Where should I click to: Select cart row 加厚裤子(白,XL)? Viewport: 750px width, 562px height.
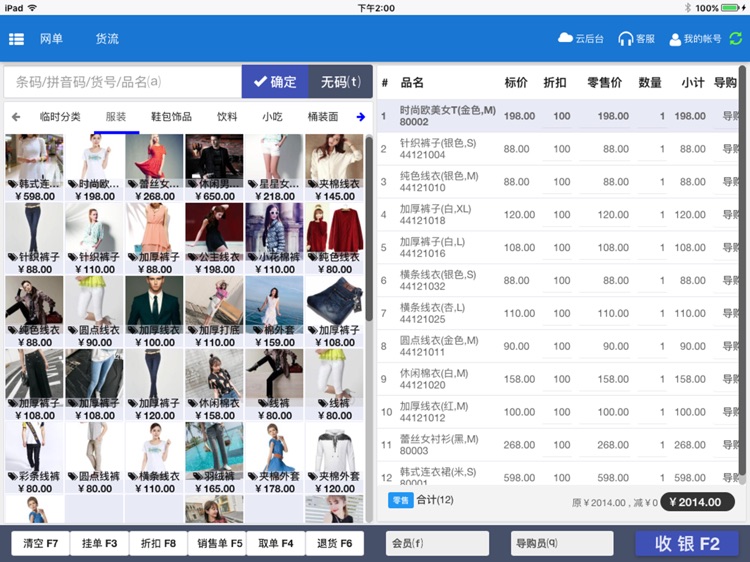pos(558,215)
